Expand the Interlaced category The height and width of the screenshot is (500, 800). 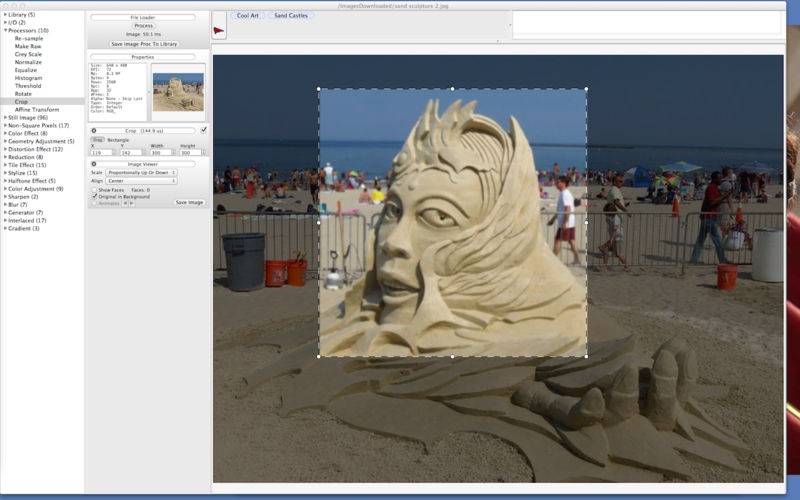(5, 220)
